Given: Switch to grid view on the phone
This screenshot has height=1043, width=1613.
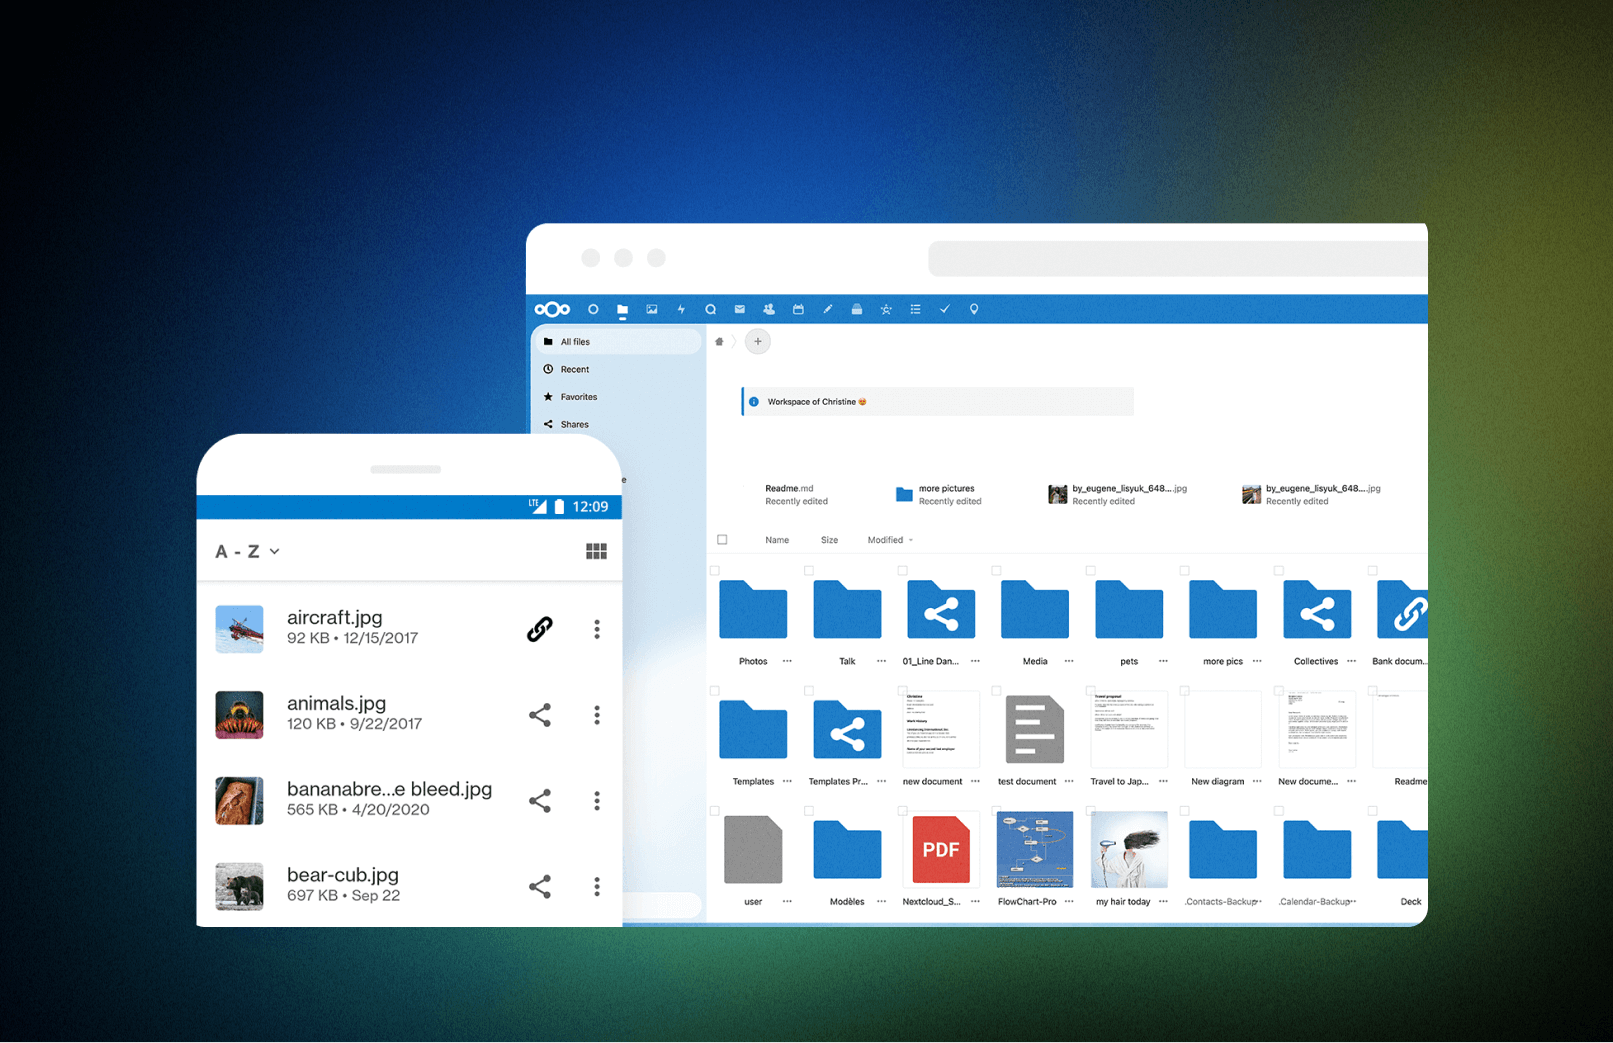Looking at the screenshot, I should [596, 552].
